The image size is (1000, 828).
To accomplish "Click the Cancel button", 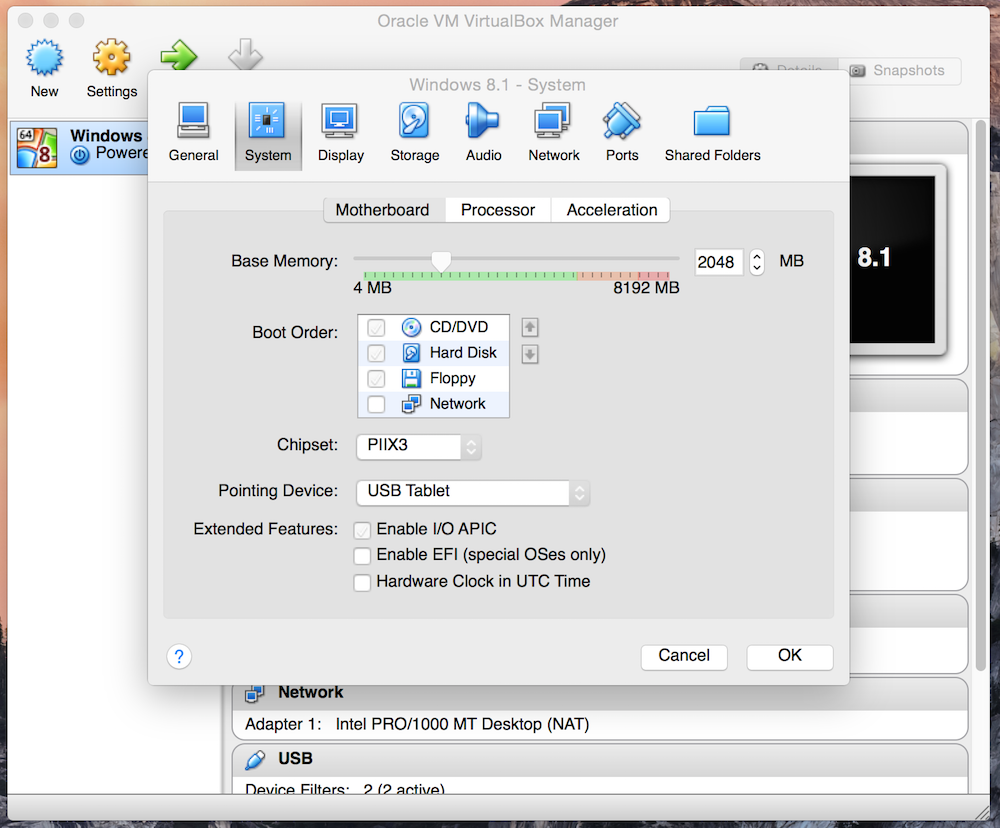I will point(684,656).
